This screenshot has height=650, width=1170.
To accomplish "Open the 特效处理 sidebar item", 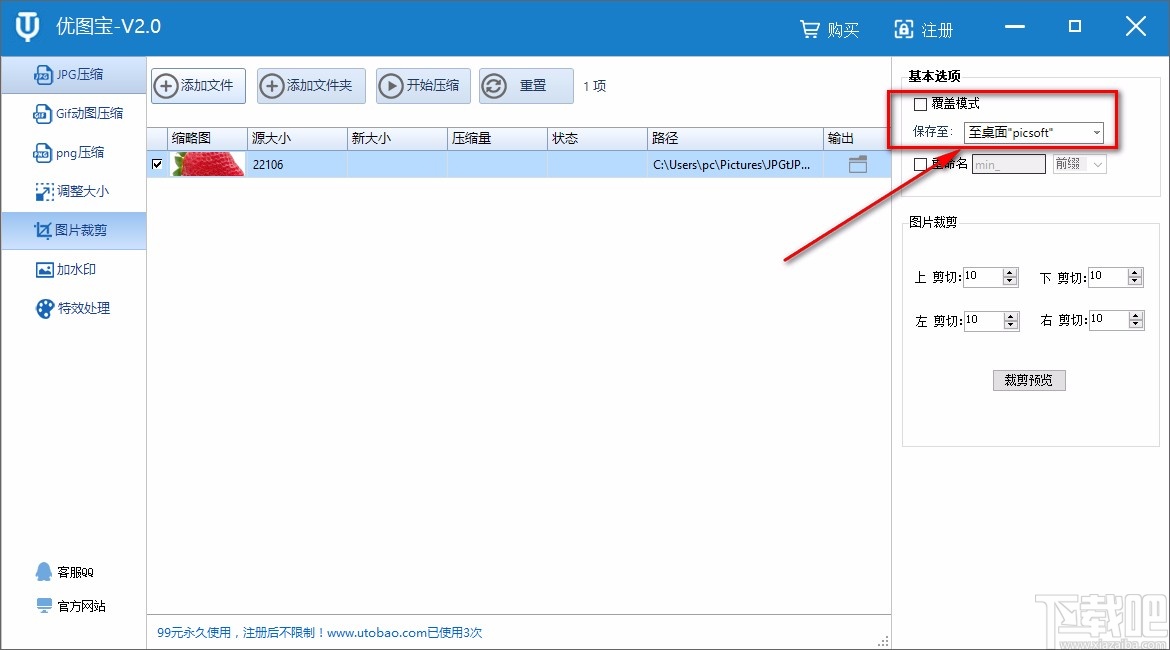I will [73, 308].
